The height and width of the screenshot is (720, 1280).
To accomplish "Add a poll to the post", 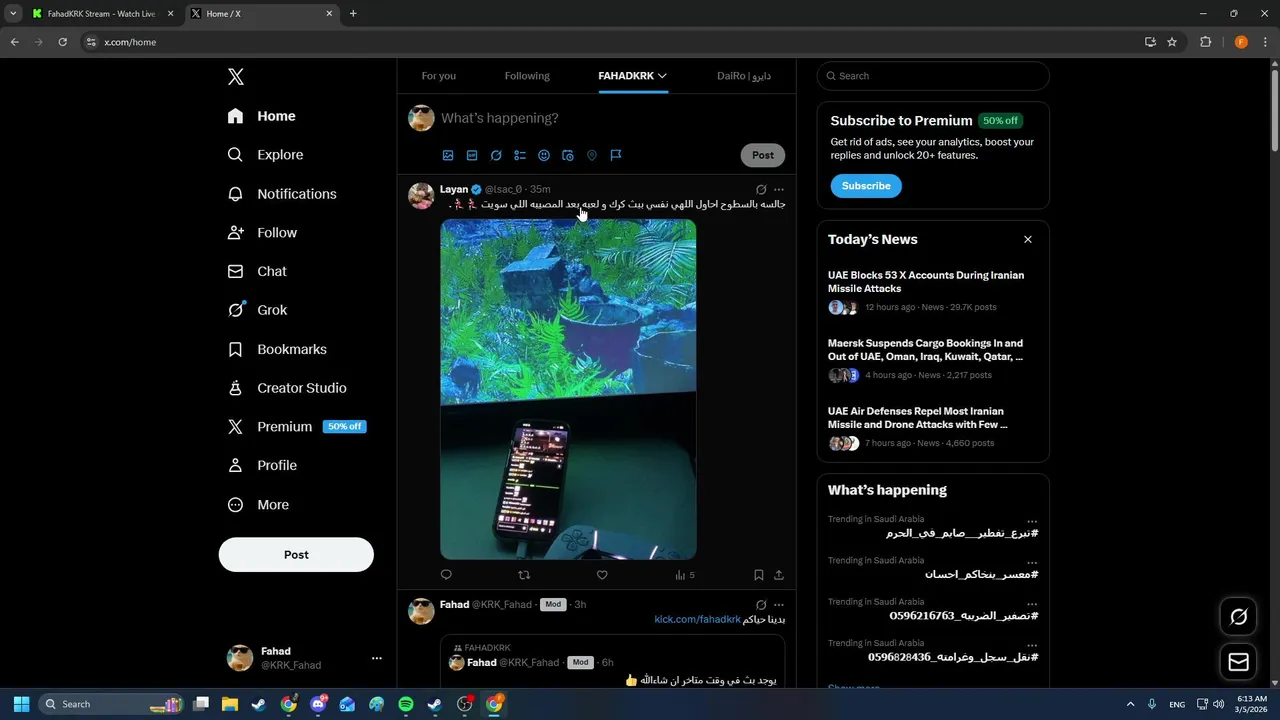I will coord(520,155).
